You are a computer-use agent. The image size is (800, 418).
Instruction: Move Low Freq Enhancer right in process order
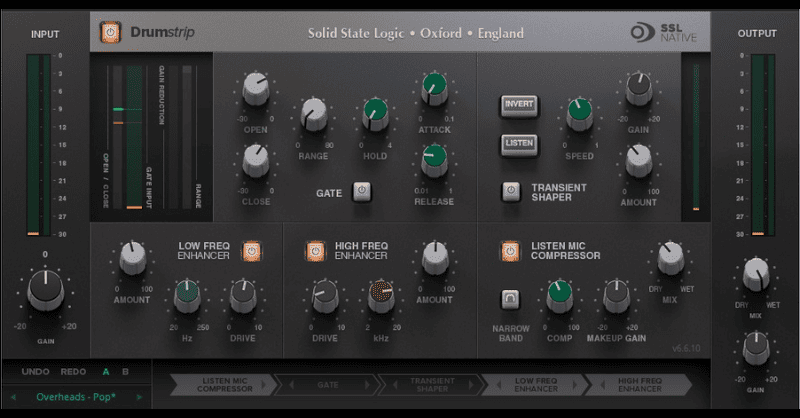(574, 385)
